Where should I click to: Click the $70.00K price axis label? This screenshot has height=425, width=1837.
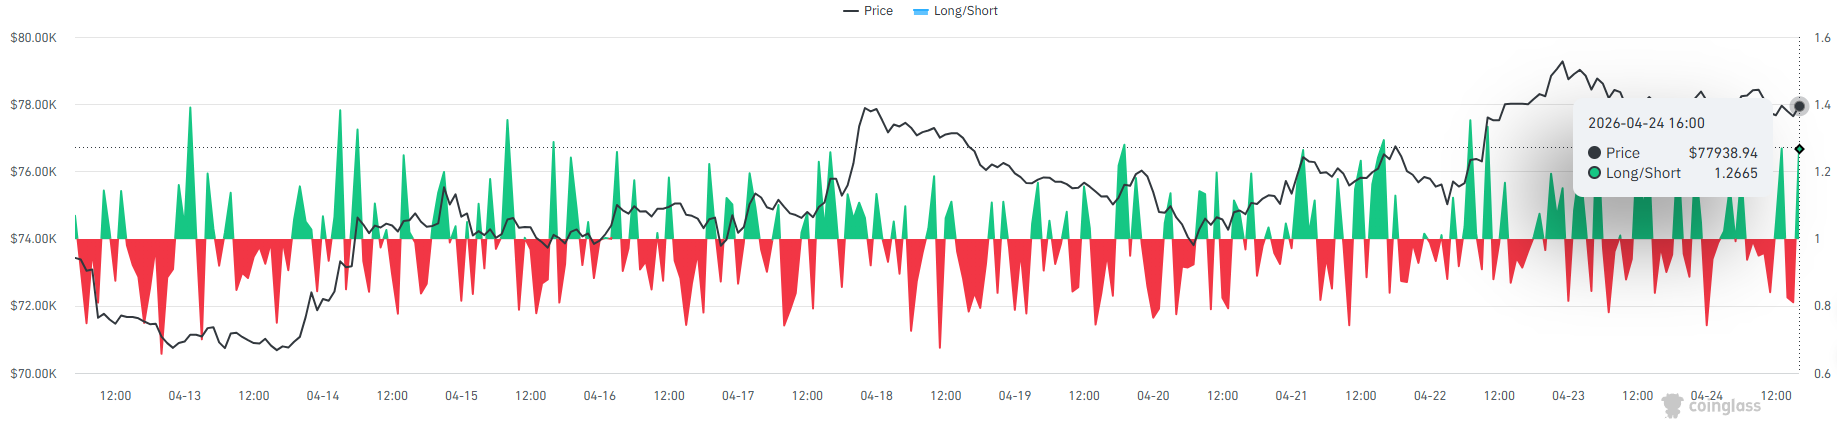pos(33,374)
